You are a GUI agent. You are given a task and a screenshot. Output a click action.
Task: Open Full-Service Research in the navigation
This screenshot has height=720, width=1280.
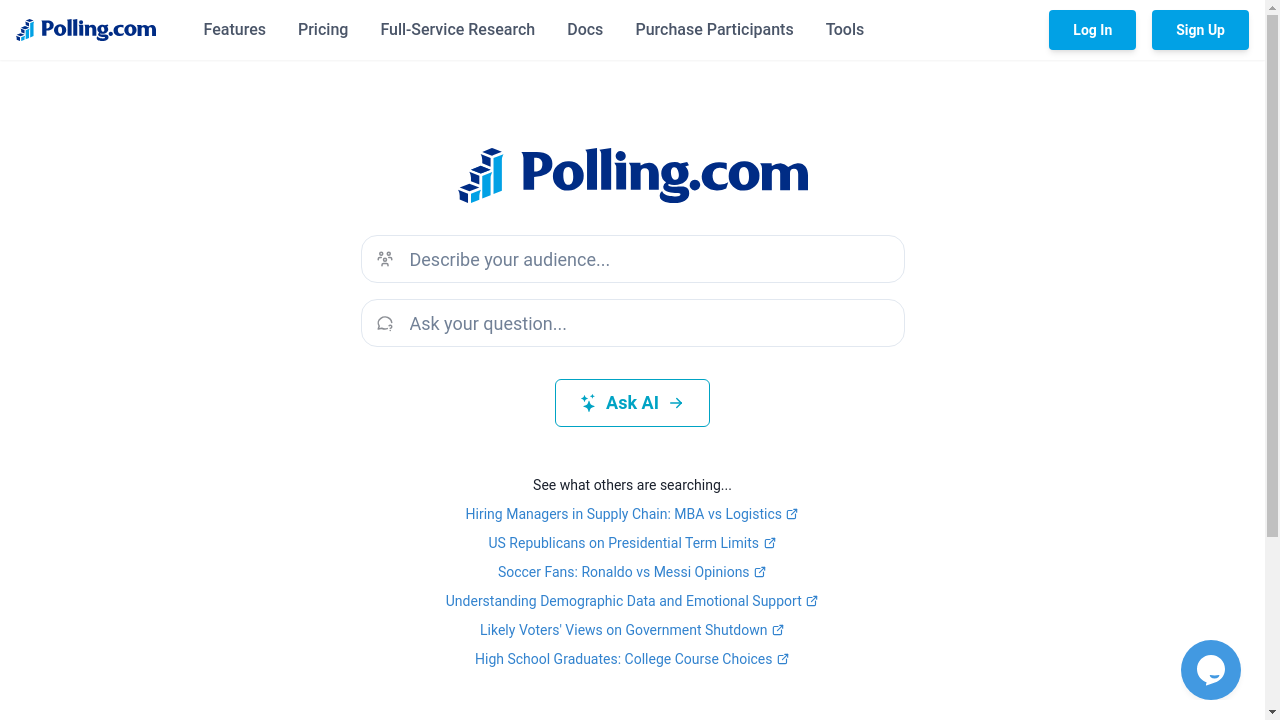coord(457,30)
